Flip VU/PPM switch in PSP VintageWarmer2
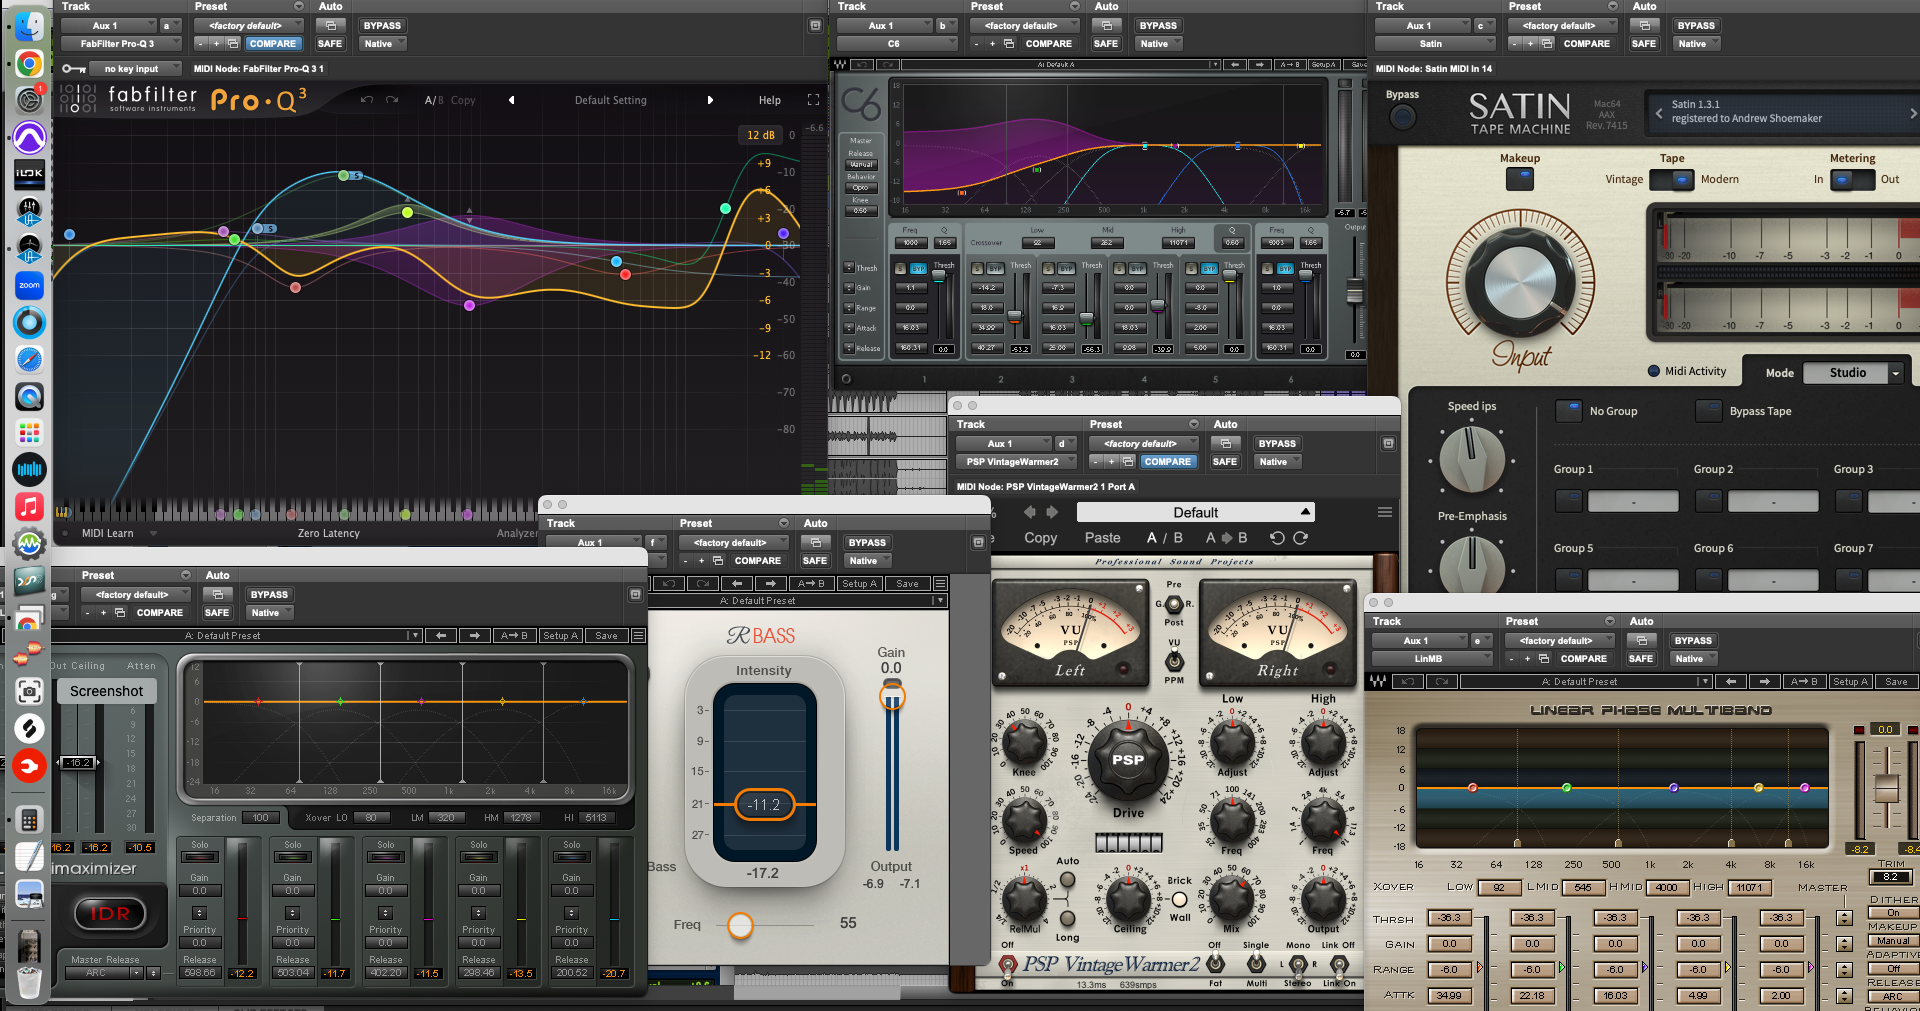 [1174, 661]
